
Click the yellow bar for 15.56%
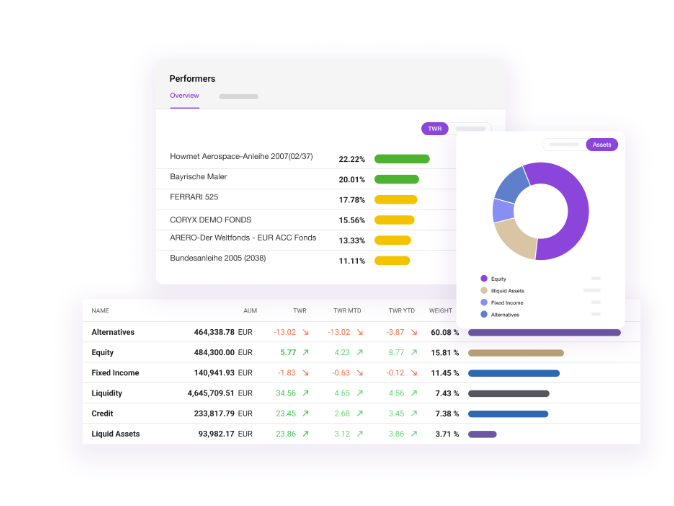point(394,220)
